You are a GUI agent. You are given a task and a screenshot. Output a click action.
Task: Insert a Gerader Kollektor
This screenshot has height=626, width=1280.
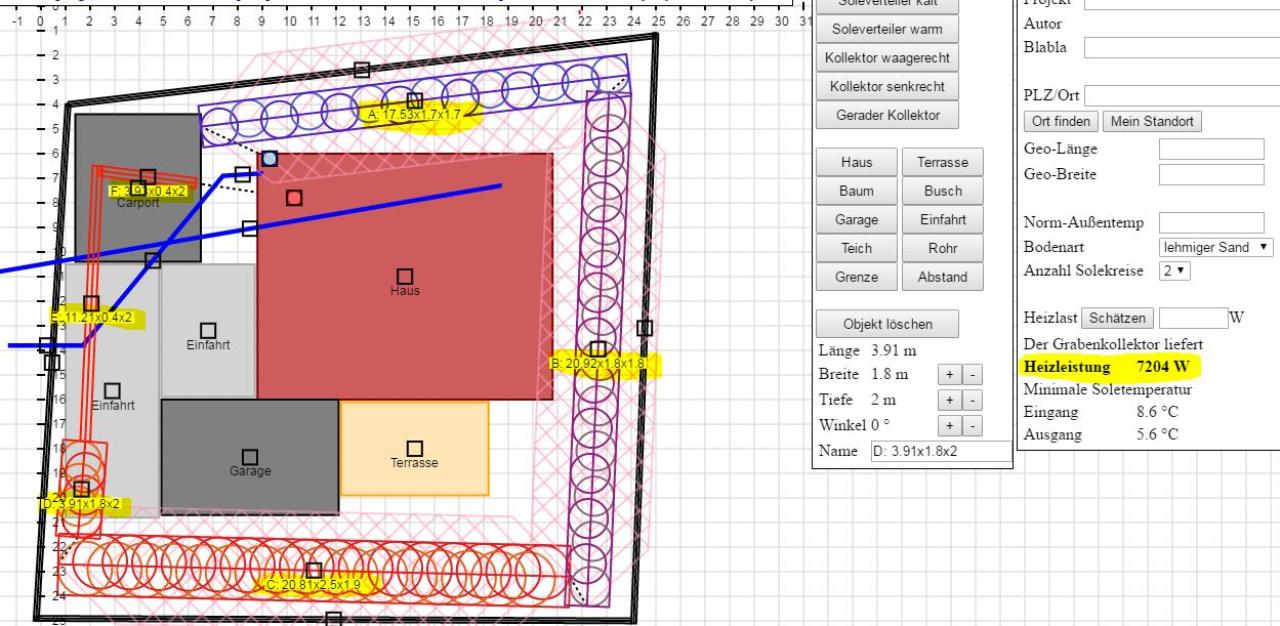[x=887, y=115]
